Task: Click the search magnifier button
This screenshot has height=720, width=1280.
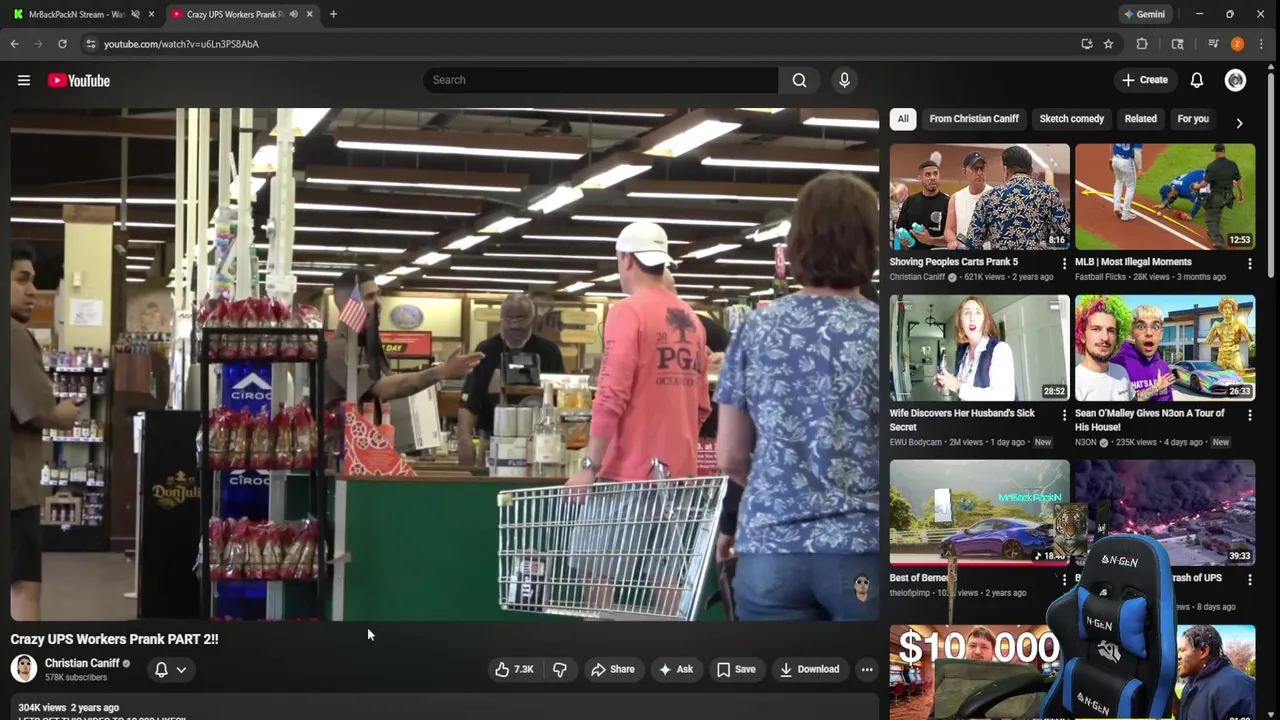Action: pyautogui.click(x=799, y=80)
